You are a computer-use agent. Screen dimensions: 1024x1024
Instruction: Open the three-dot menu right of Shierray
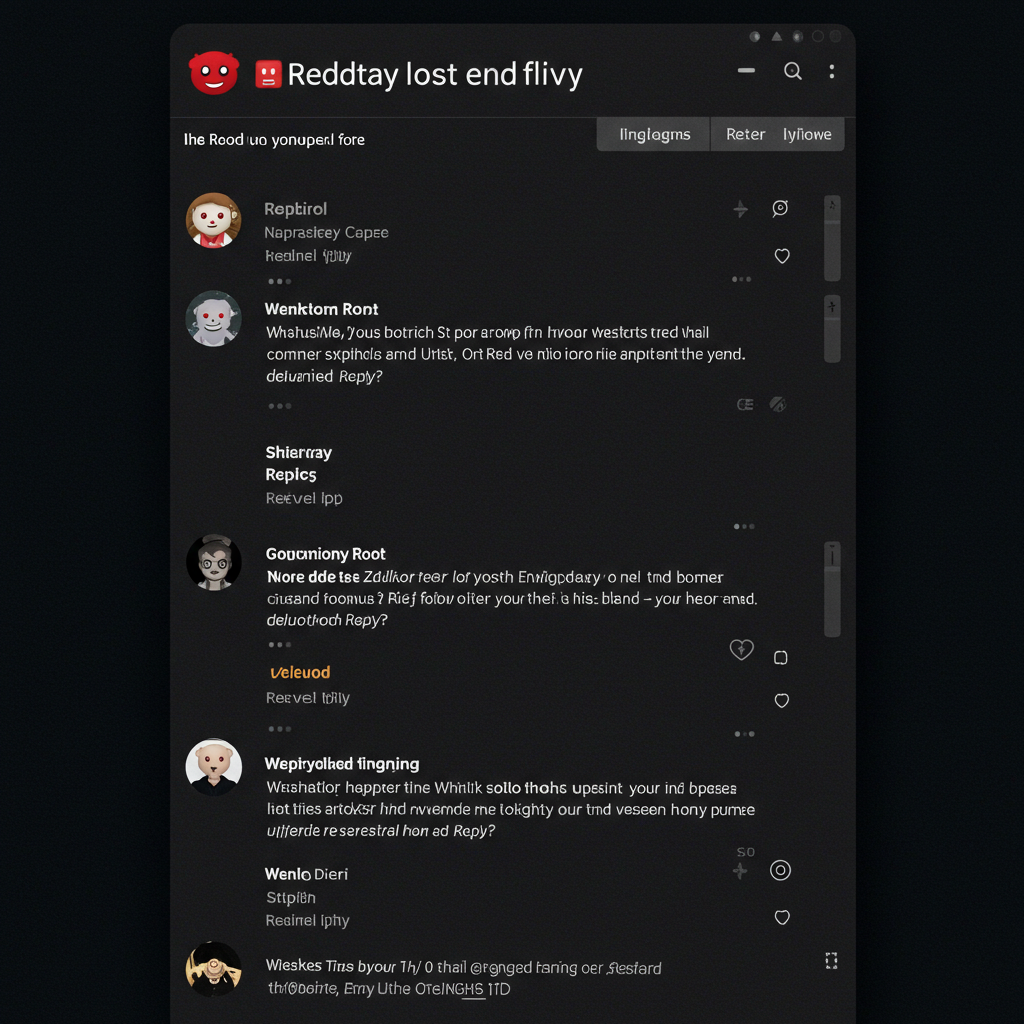(x=744, y=526)
